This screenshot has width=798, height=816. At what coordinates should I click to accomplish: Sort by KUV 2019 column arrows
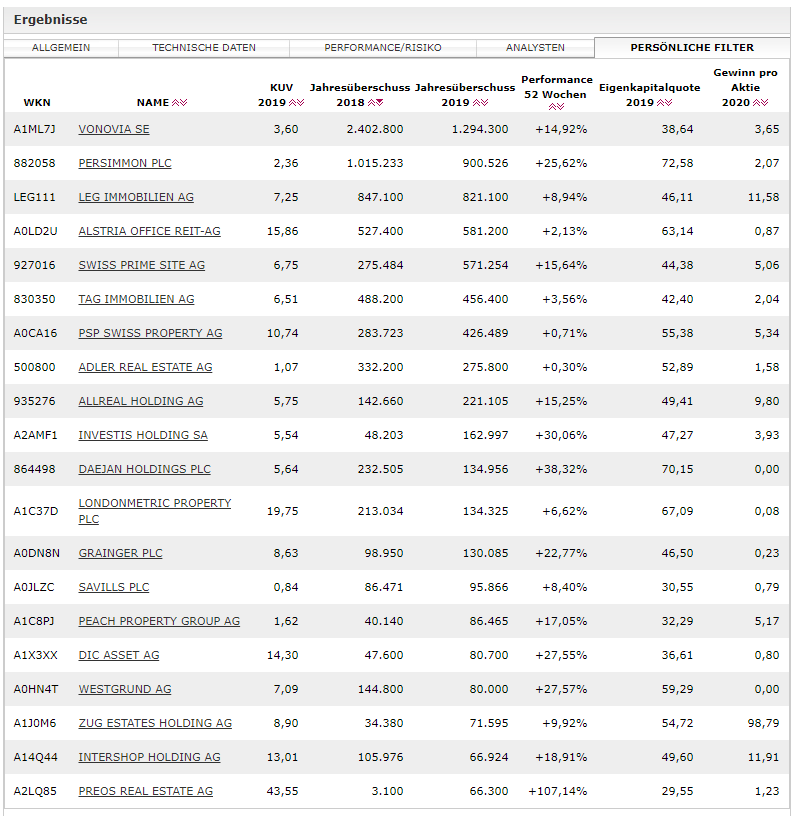tap(297, 103)
